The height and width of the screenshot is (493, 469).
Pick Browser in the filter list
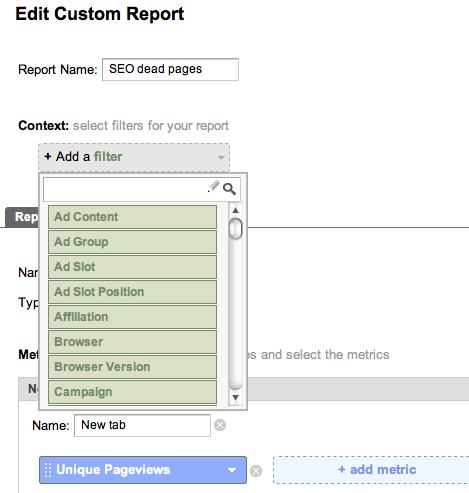coord(132,342)
